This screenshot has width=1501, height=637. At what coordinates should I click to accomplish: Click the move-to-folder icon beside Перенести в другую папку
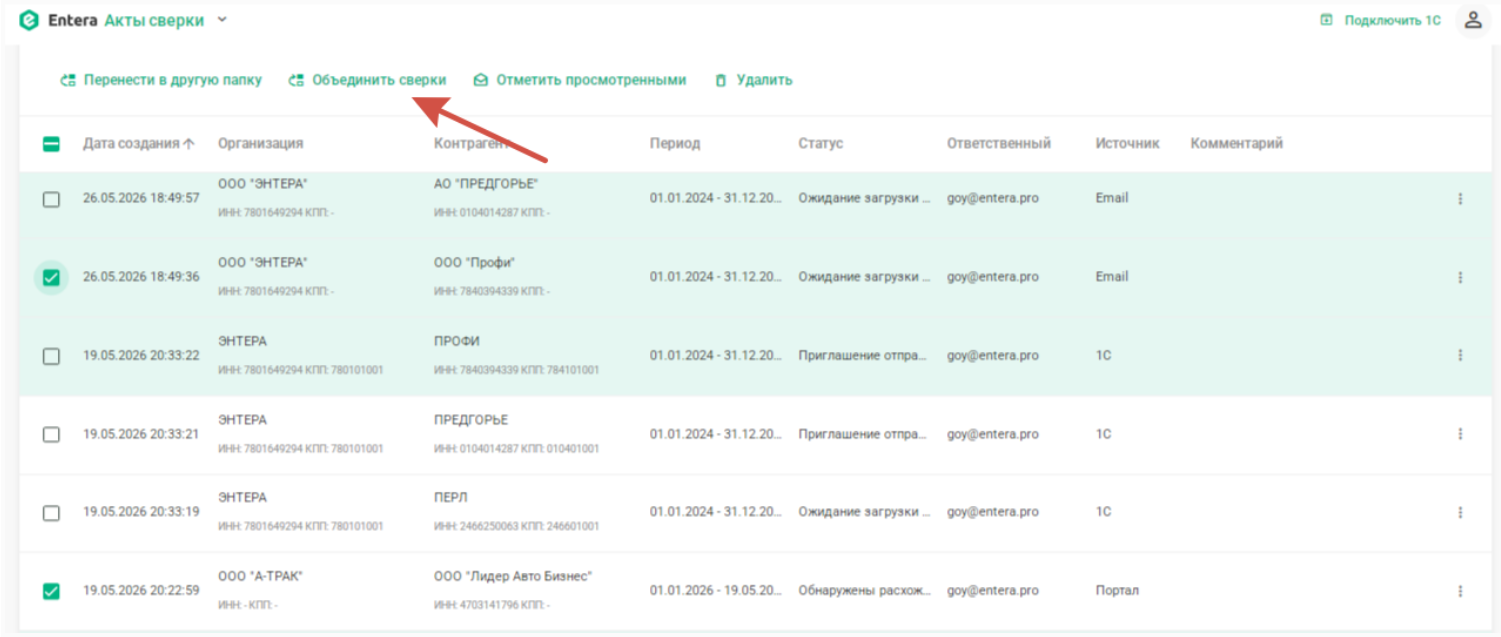[x=68, y=80]
